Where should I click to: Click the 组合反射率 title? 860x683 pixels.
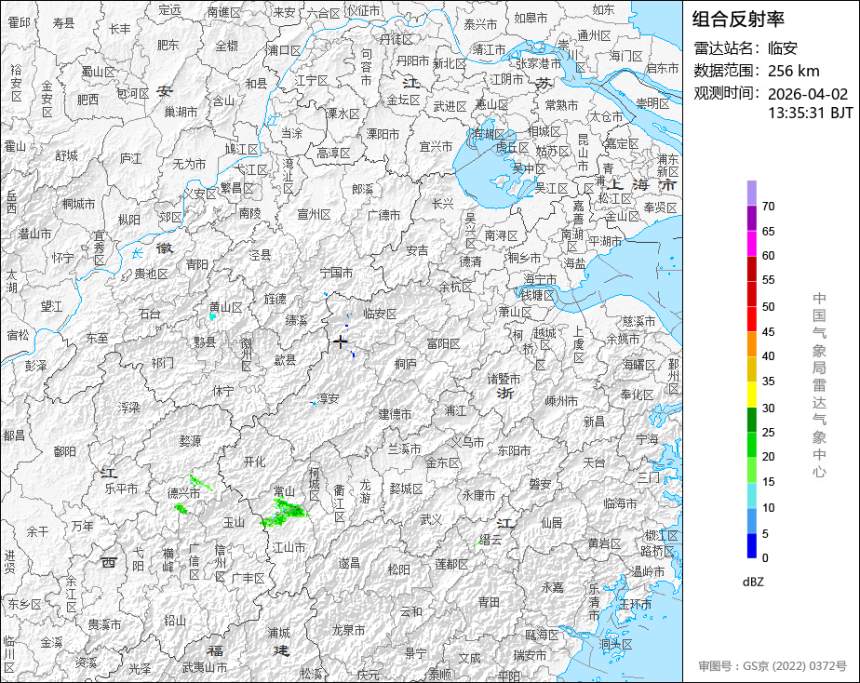[x=739, y=19]
